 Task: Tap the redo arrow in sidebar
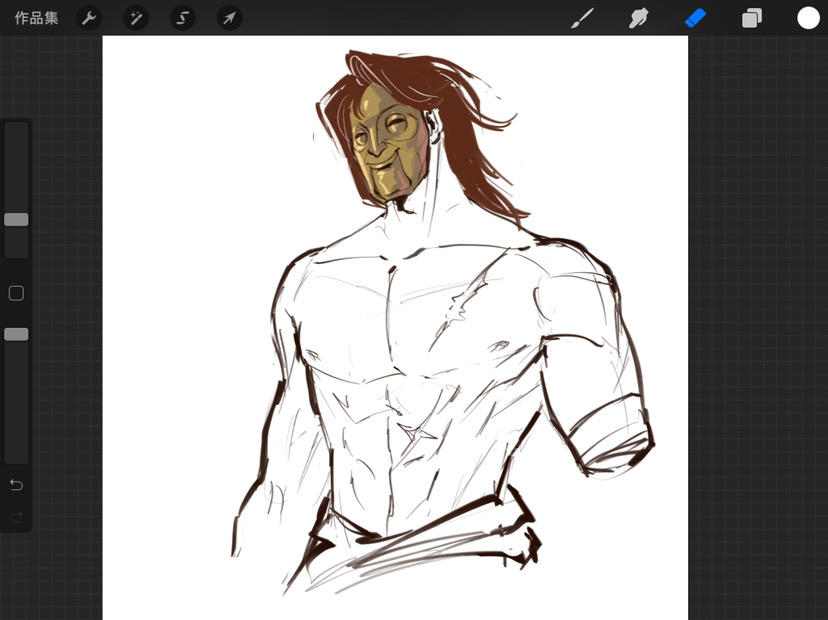click(x=16, y=517)
